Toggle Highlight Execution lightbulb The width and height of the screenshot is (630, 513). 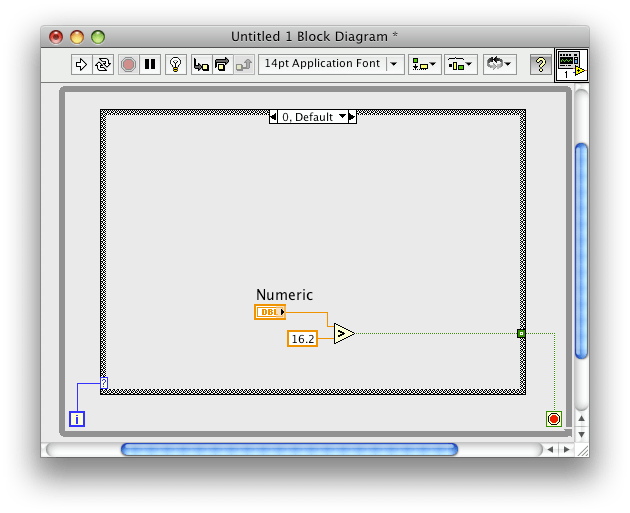176,64
